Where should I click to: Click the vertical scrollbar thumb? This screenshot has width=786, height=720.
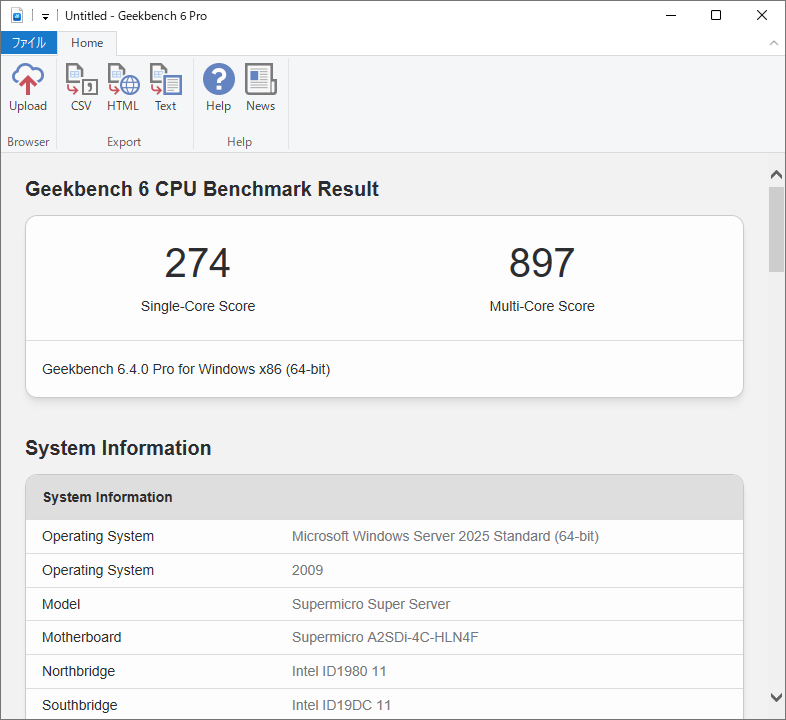click(x=776, y=228)
